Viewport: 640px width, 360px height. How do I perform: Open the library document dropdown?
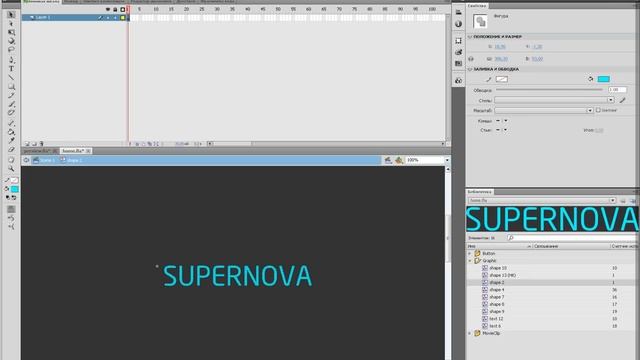click(x=542, y=200)
